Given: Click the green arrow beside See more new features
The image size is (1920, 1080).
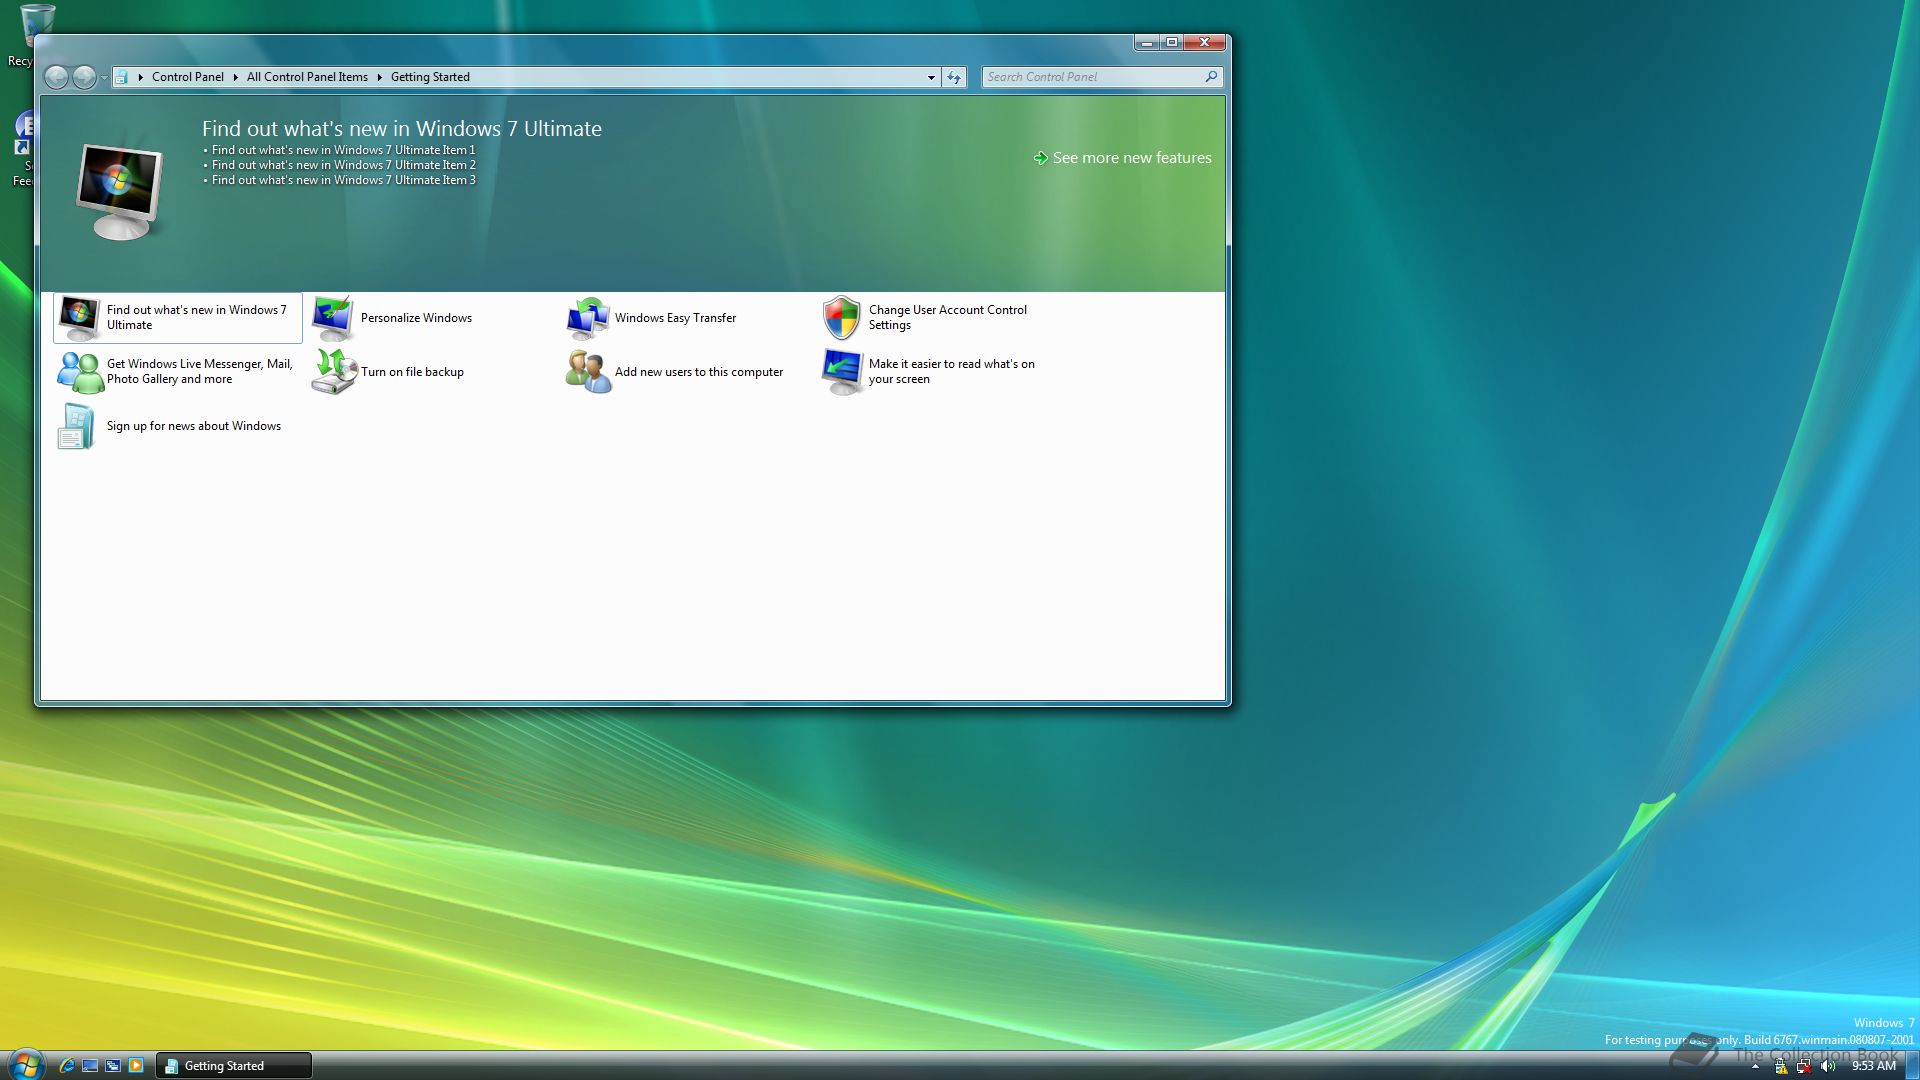Looking at the screenshot, I should (x=1040, y=158).
